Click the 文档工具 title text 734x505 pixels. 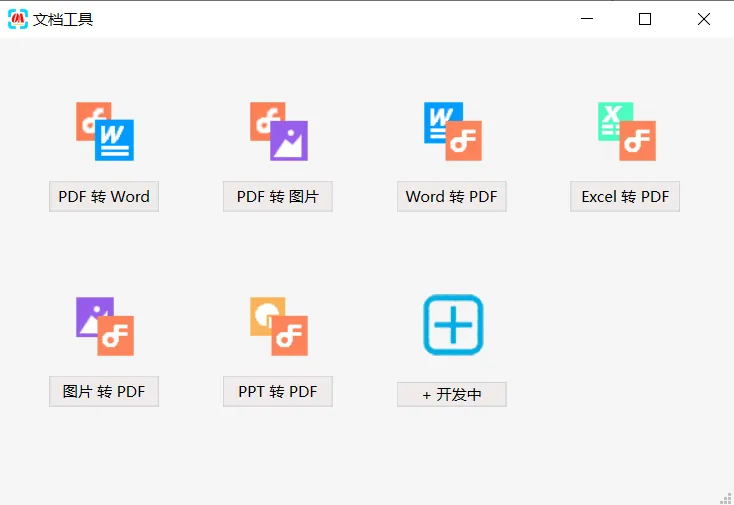tap(63, 20)
